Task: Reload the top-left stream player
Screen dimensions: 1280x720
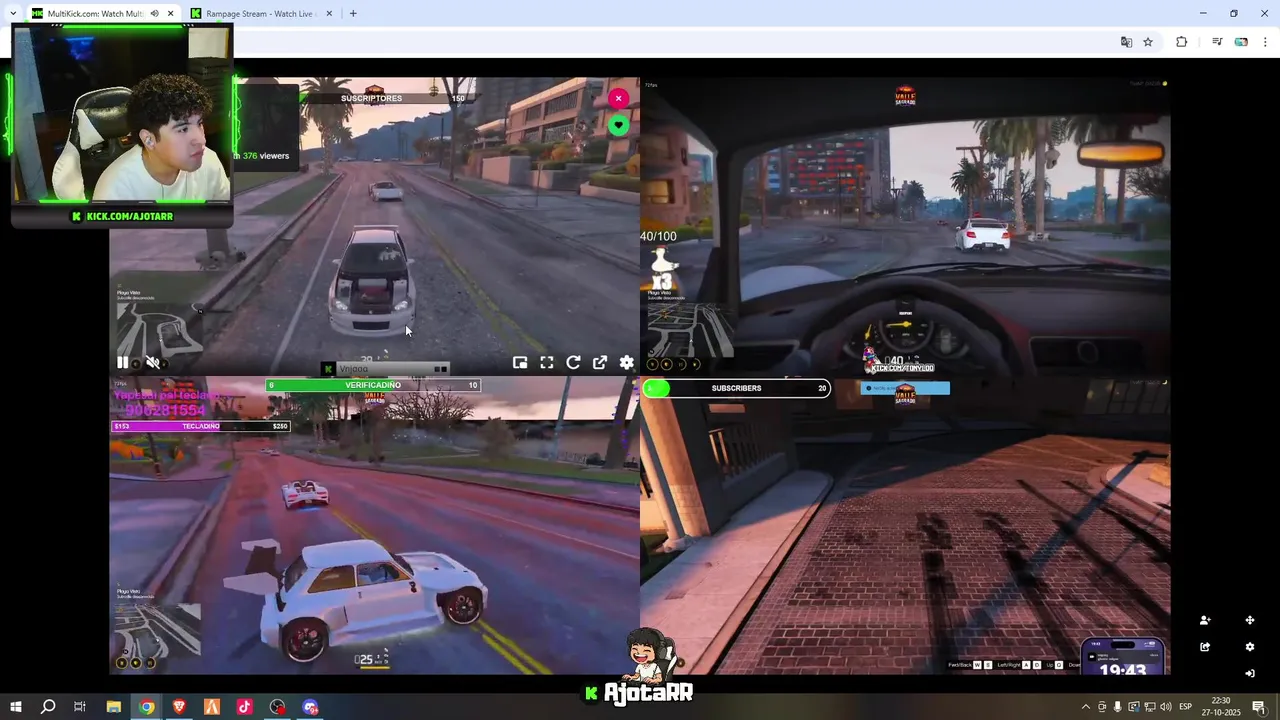Action: [x=573, y=363]
